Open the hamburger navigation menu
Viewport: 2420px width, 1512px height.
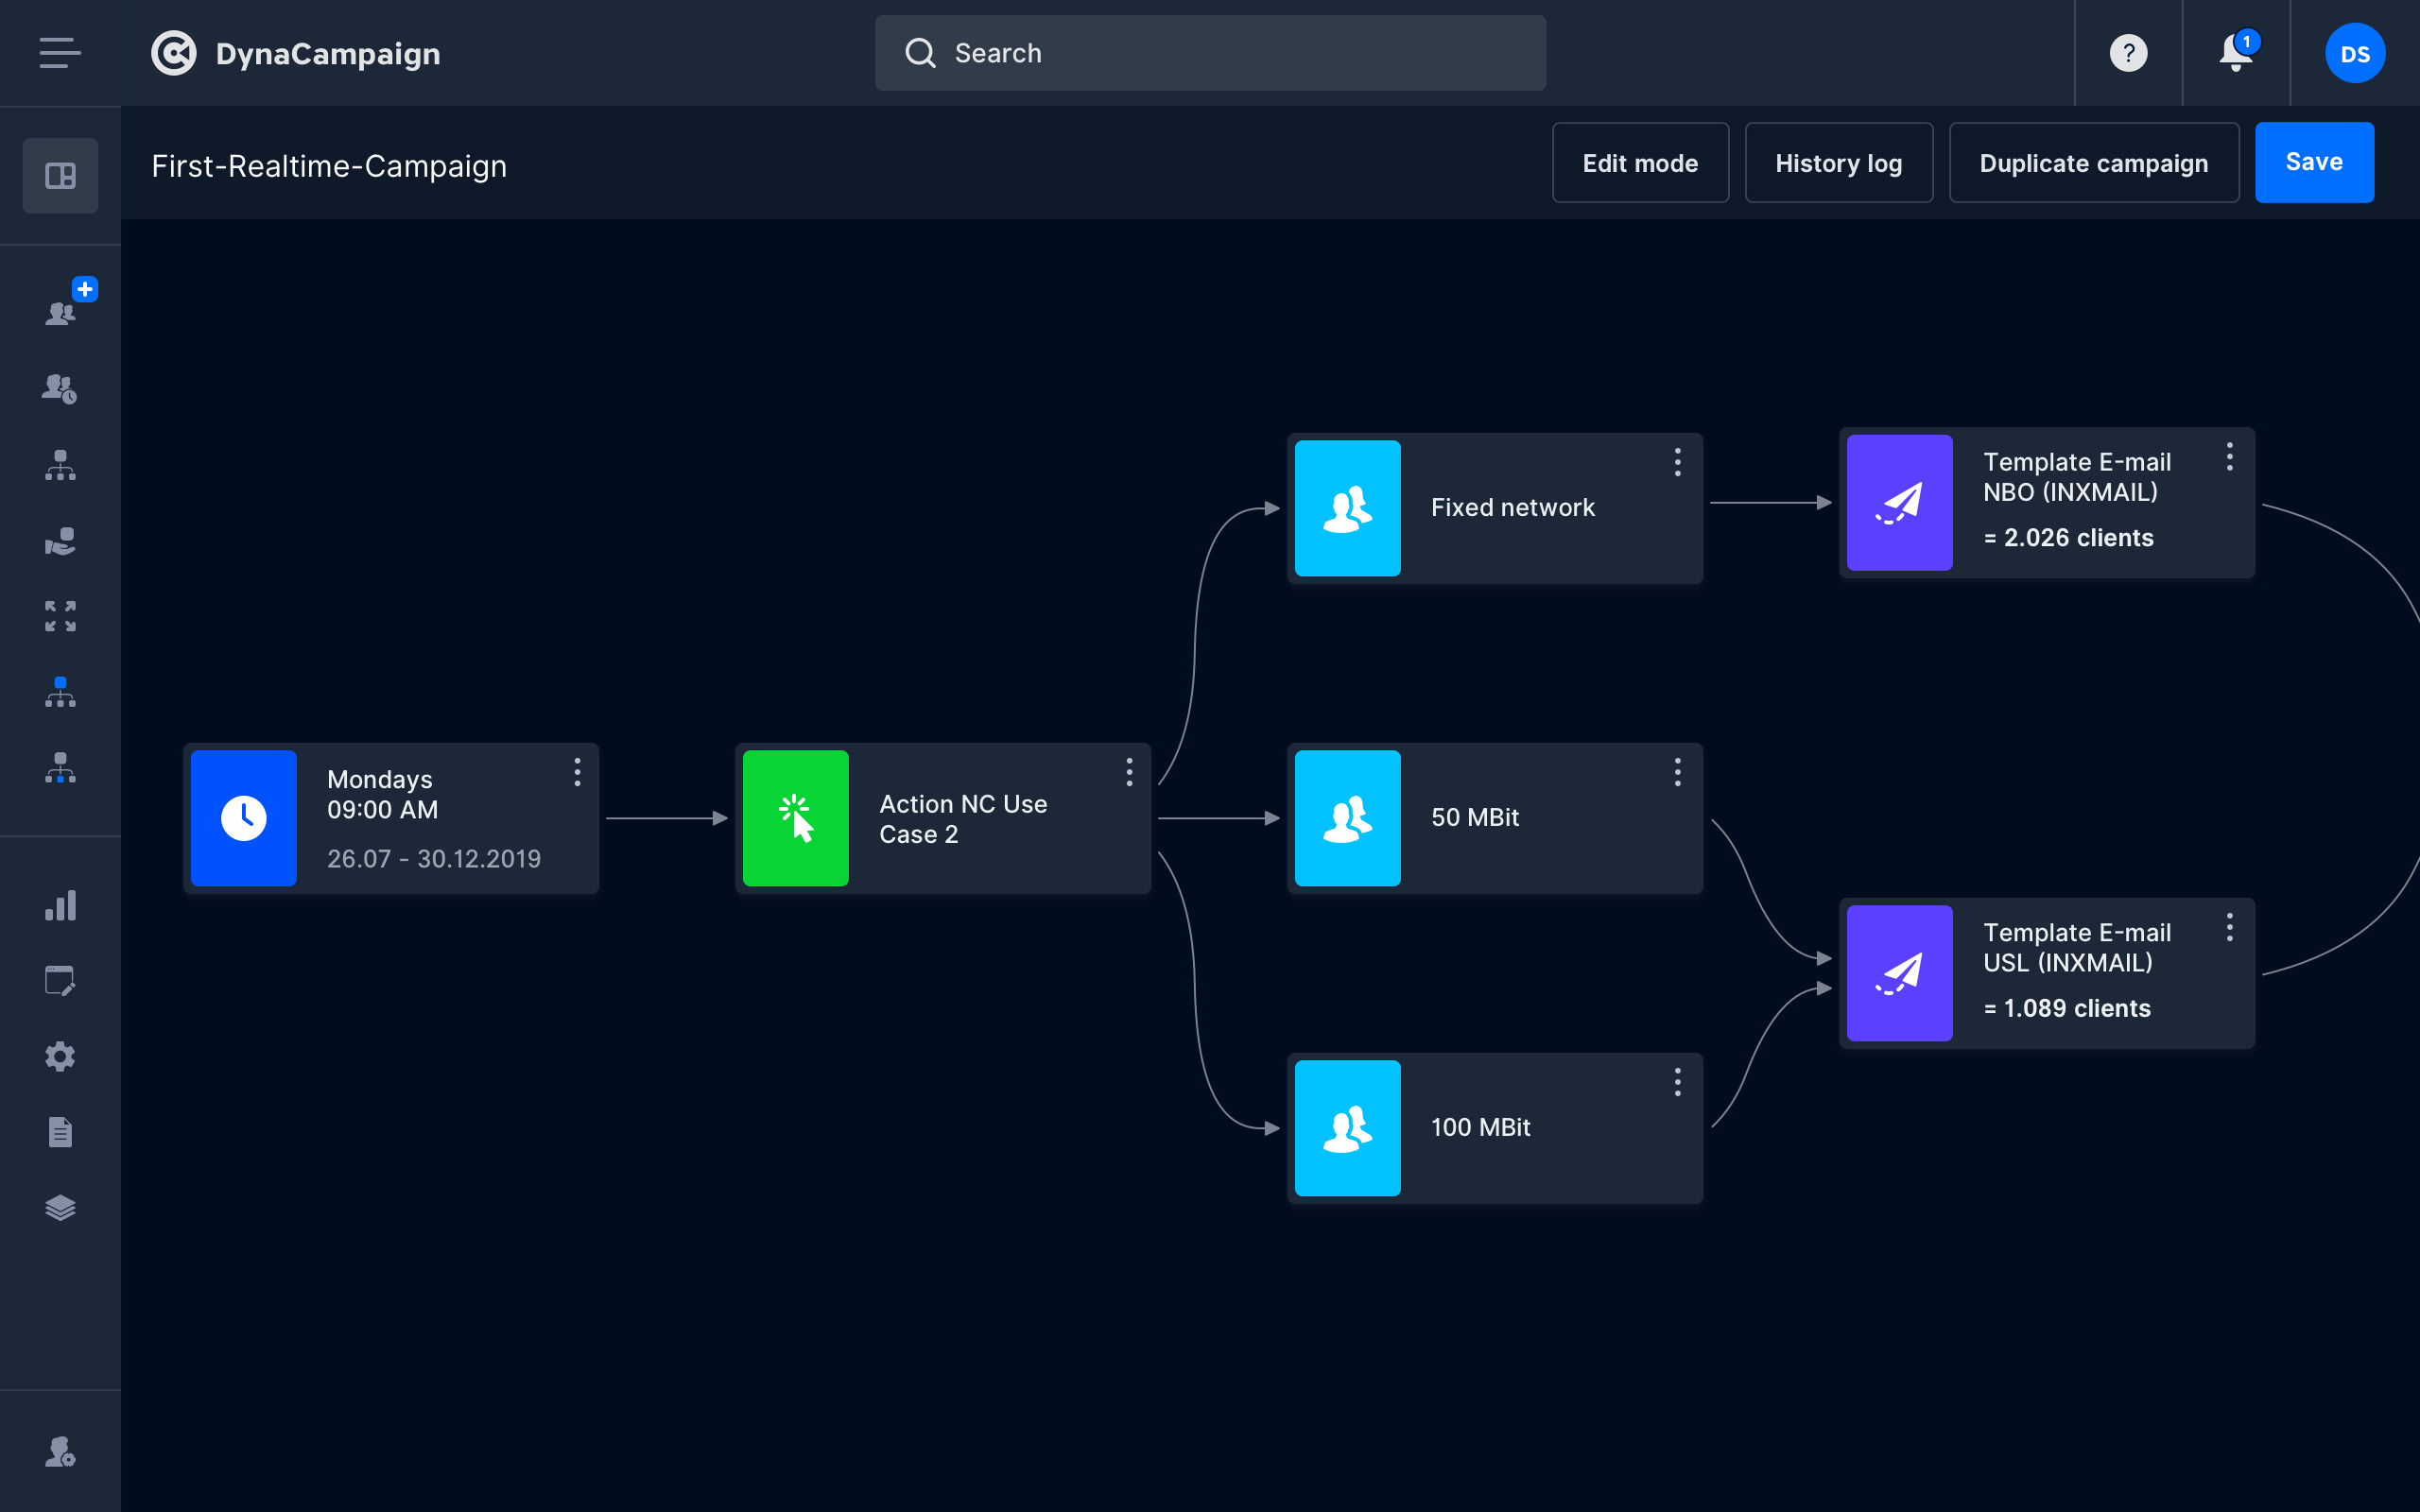(x=60, y=53)
